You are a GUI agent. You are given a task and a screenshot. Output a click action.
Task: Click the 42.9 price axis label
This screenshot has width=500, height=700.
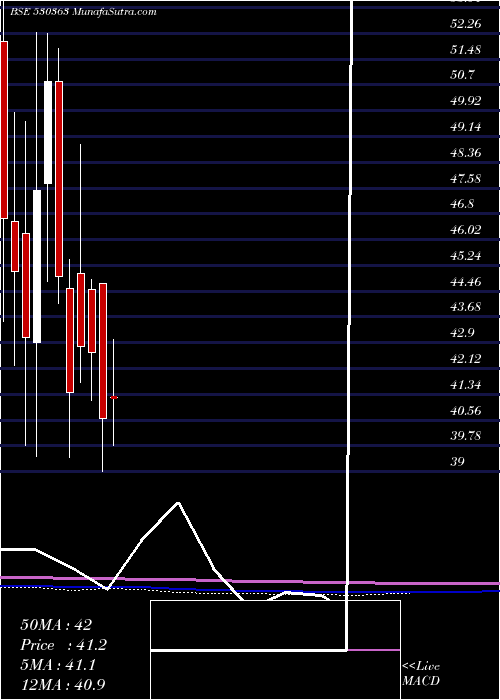coord(462,333)
